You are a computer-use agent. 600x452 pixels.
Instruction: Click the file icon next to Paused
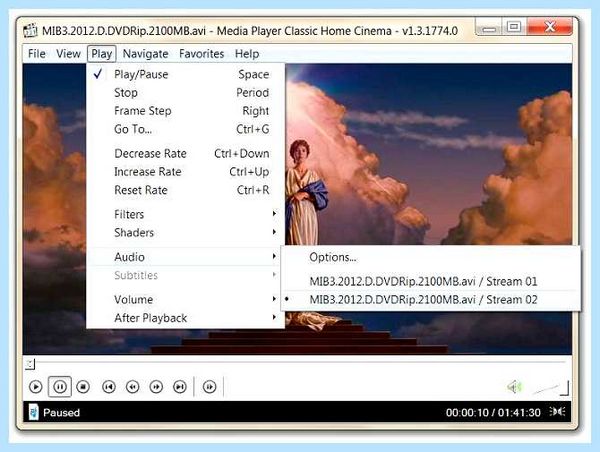(34, 412)
